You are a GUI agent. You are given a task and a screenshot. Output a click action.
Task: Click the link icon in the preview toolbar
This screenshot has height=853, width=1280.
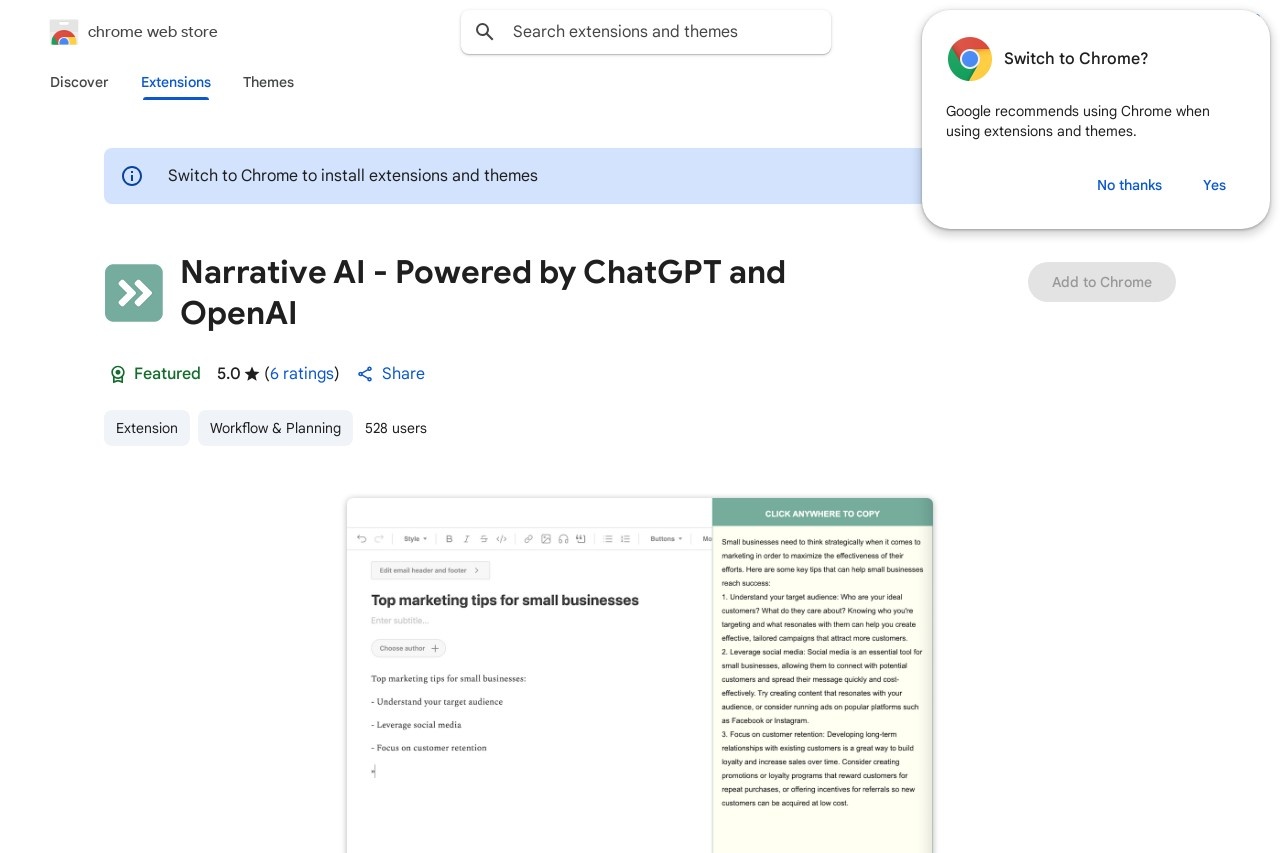(529, 539)
